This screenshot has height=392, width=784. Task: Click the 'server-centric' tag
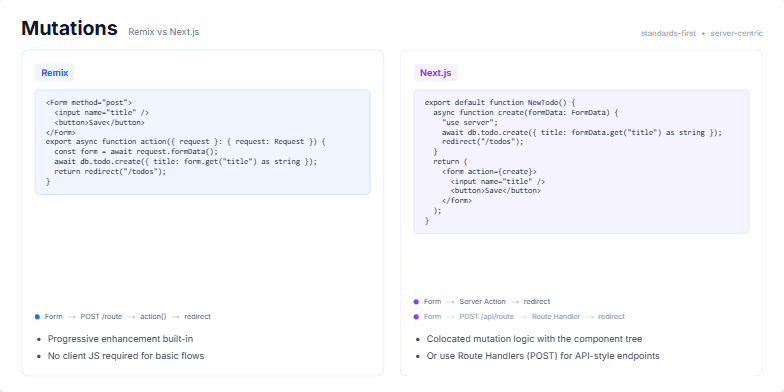coord(736,34)
